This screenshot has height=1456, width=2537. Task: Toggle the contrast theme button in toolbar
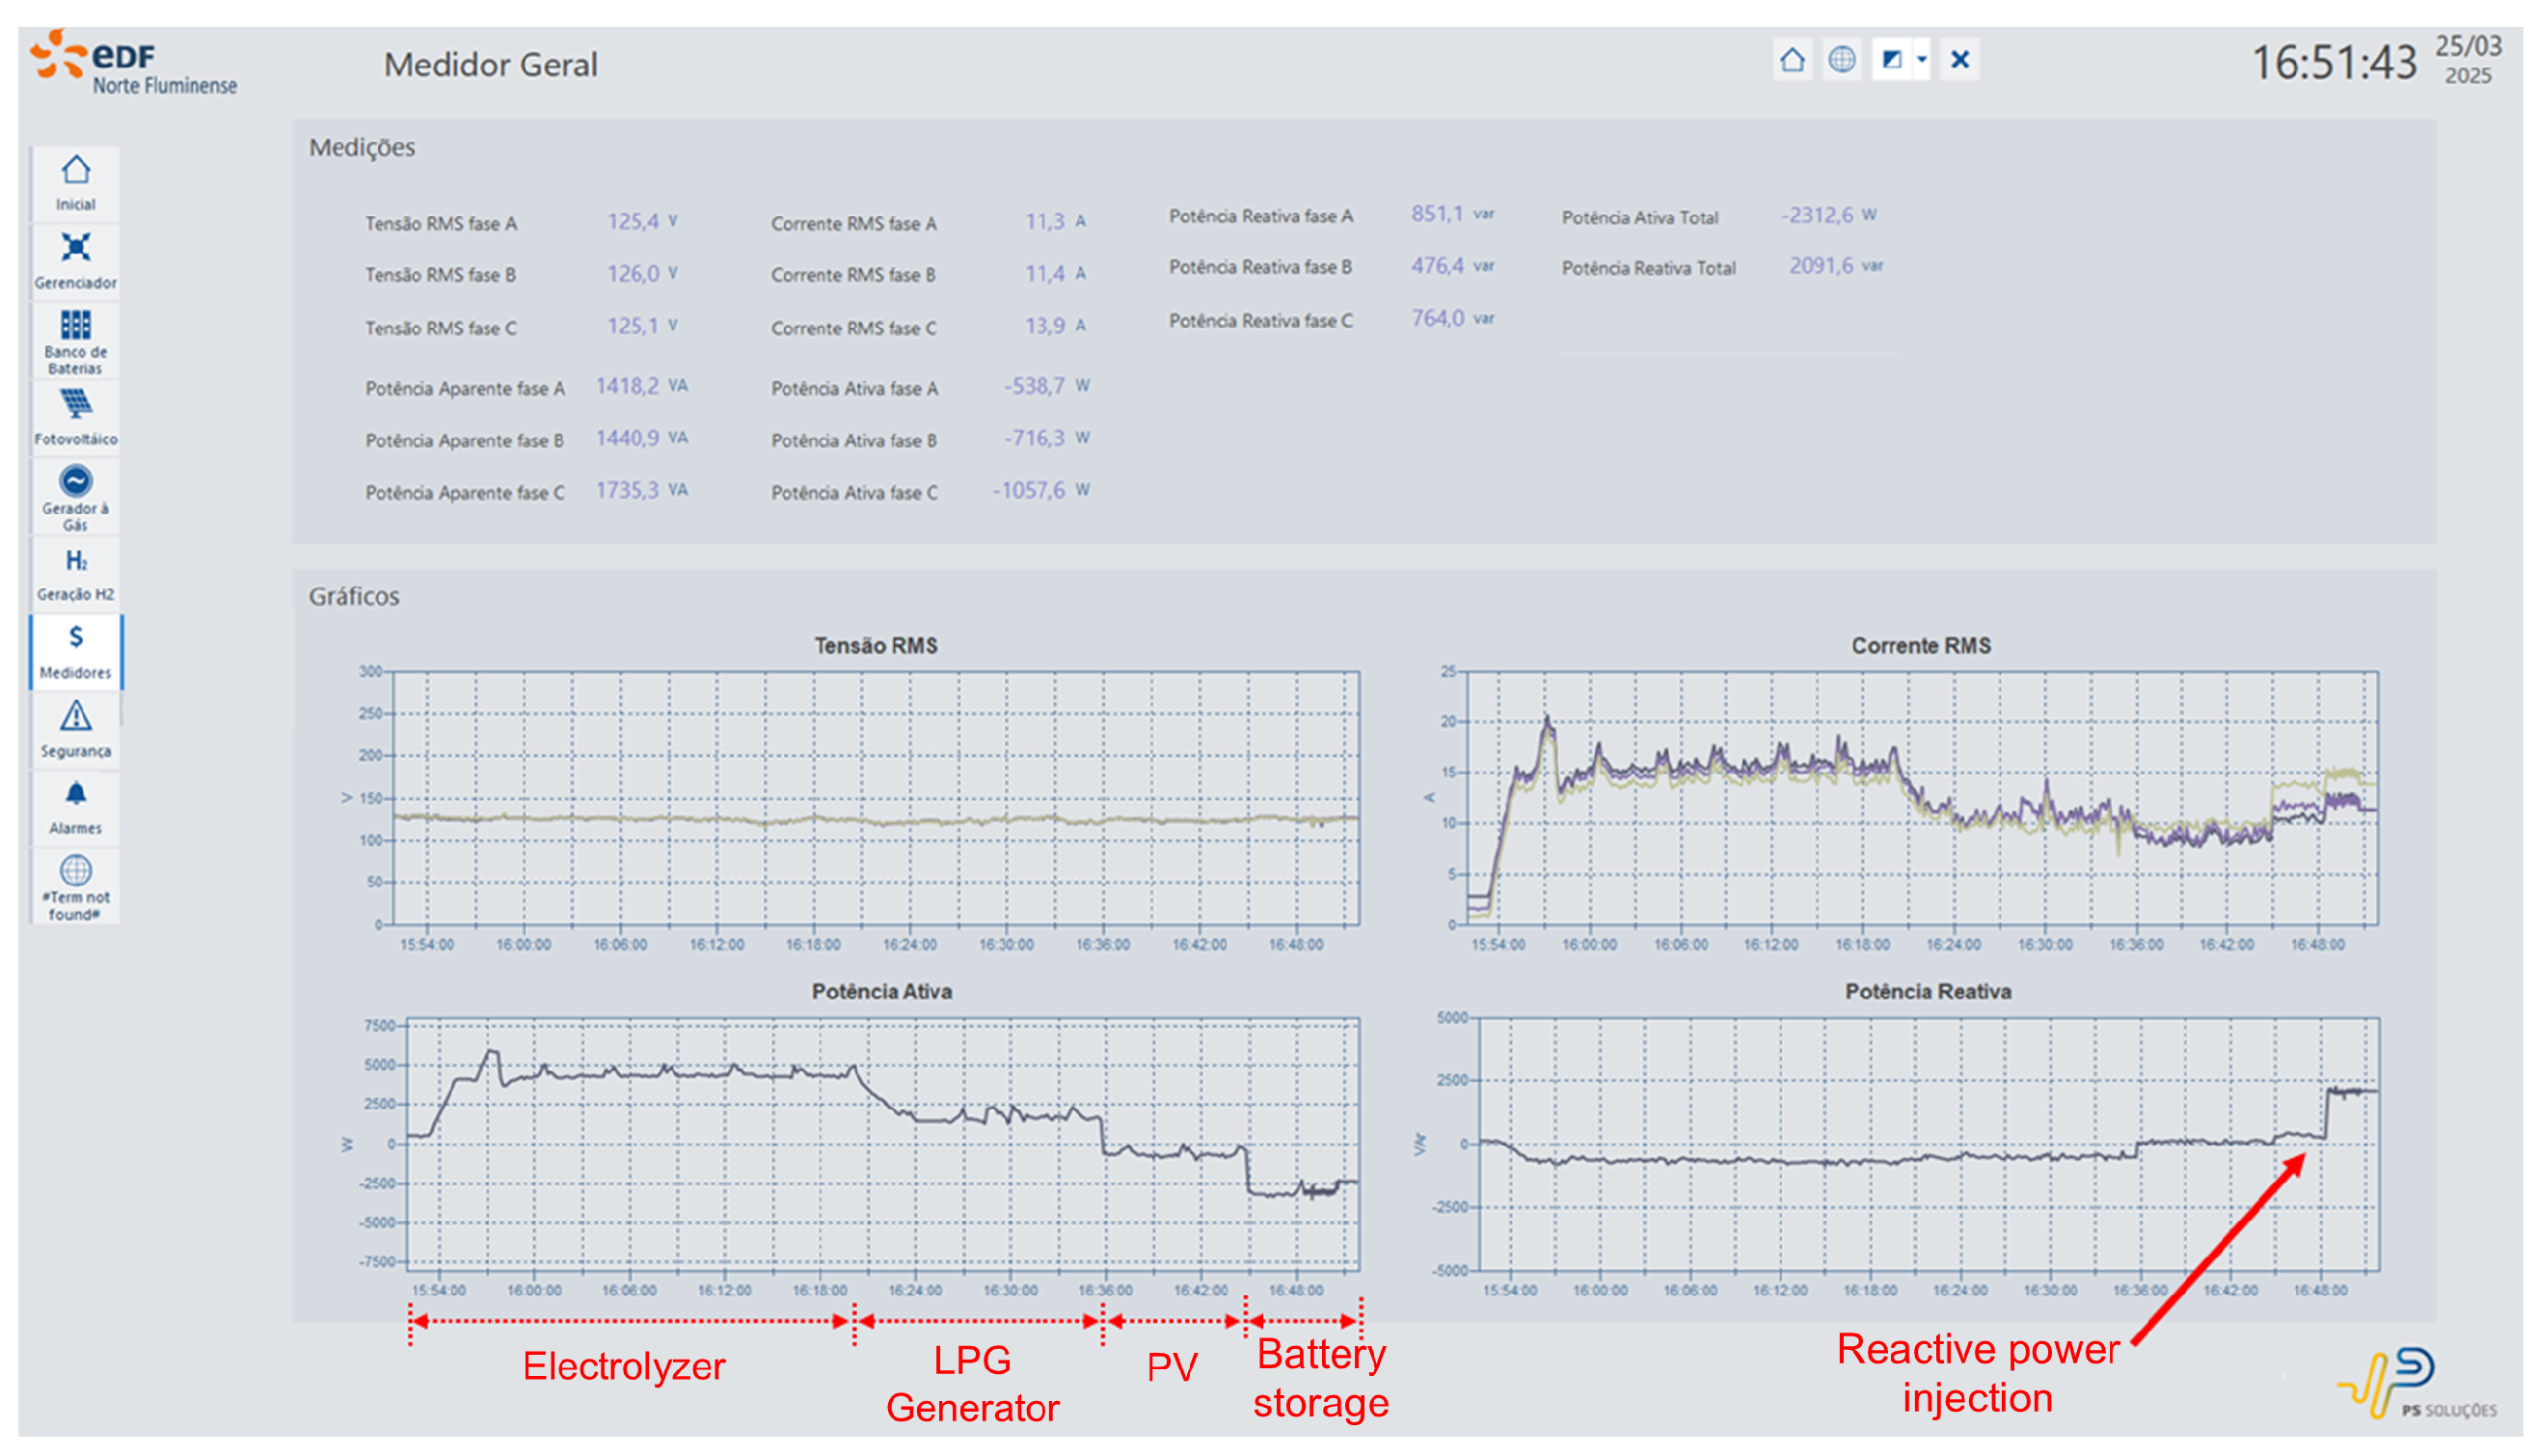point(1890,60)
